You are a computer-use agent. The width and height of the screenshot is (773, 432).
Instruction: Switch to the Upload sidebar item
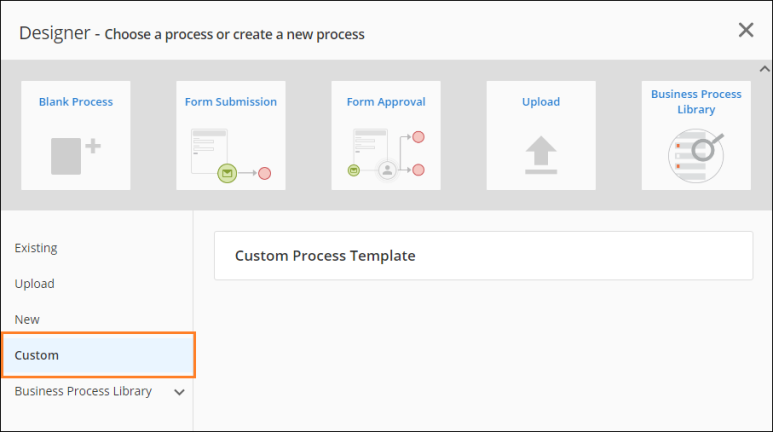point(35,284)
